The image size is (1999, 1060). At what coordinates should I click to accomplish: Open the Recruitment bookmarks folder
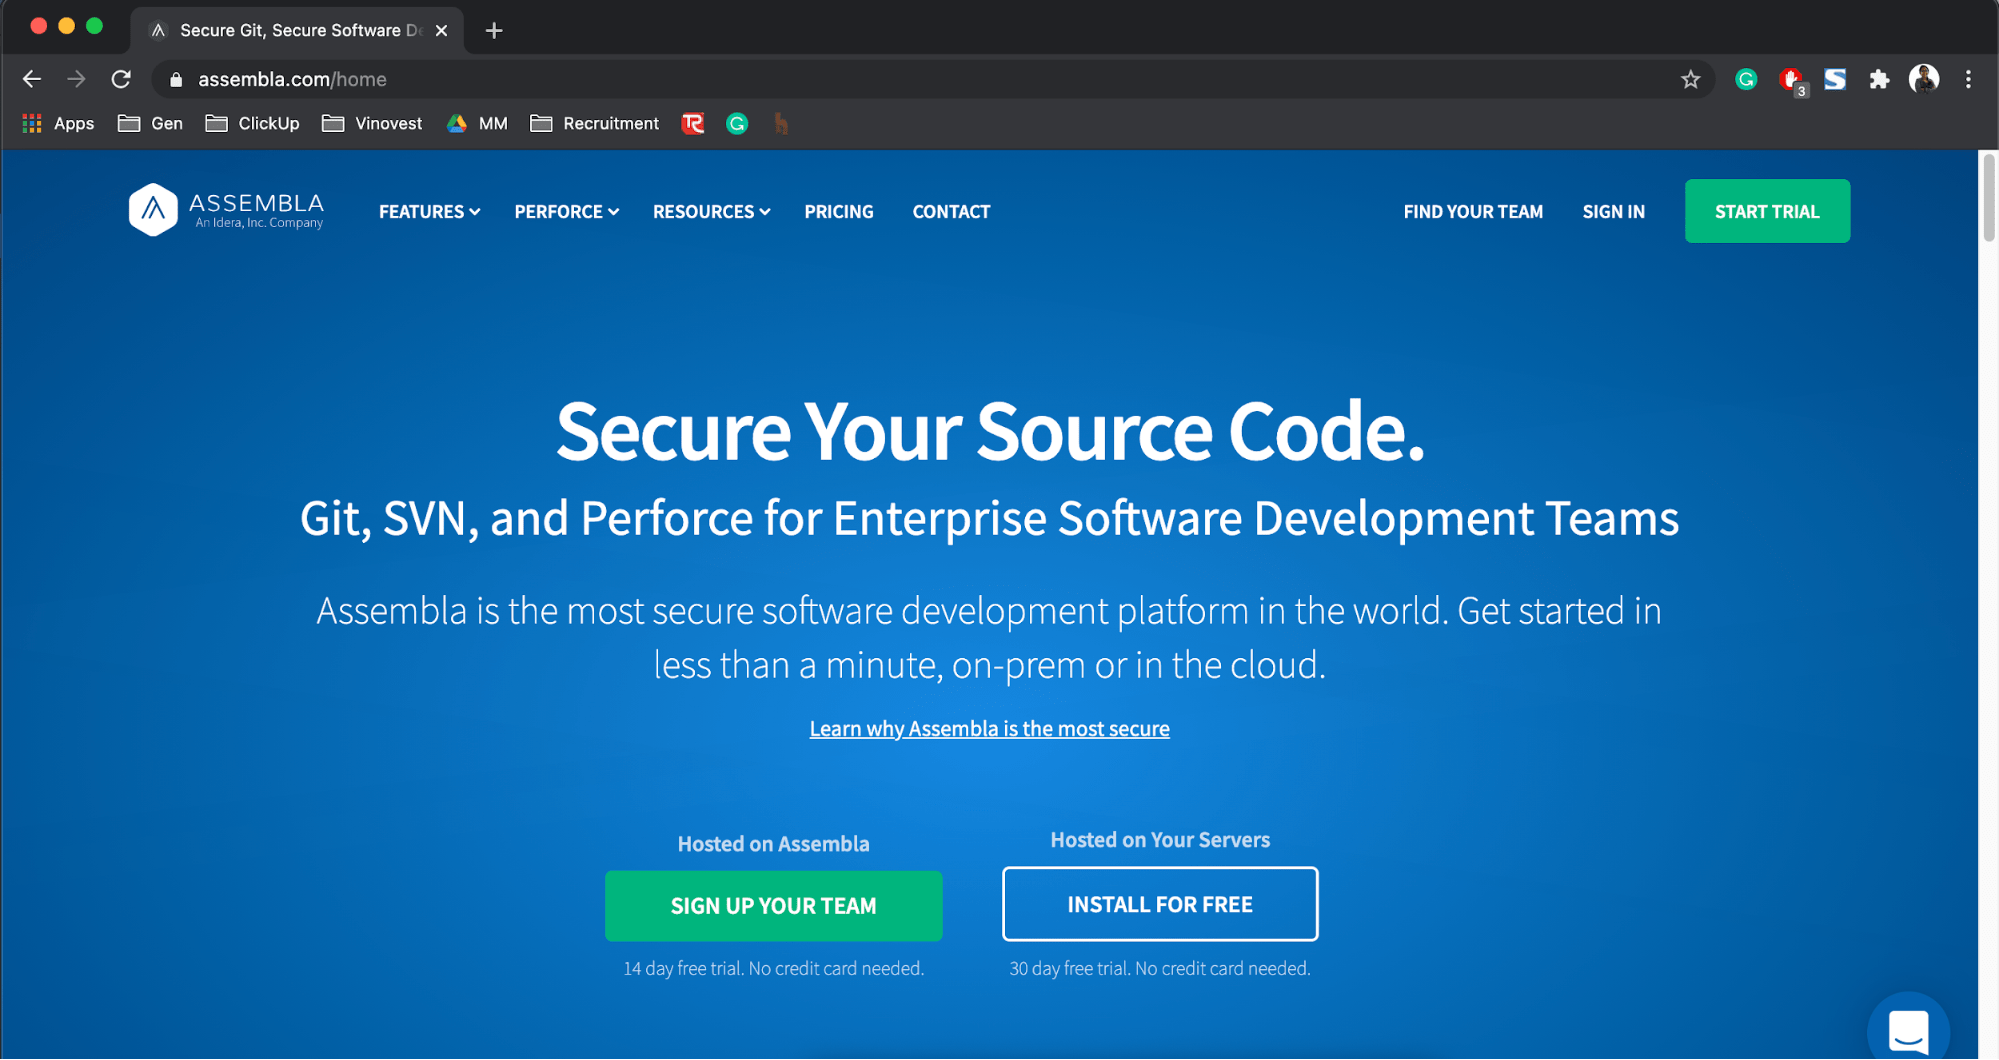[x=595, y=123]
